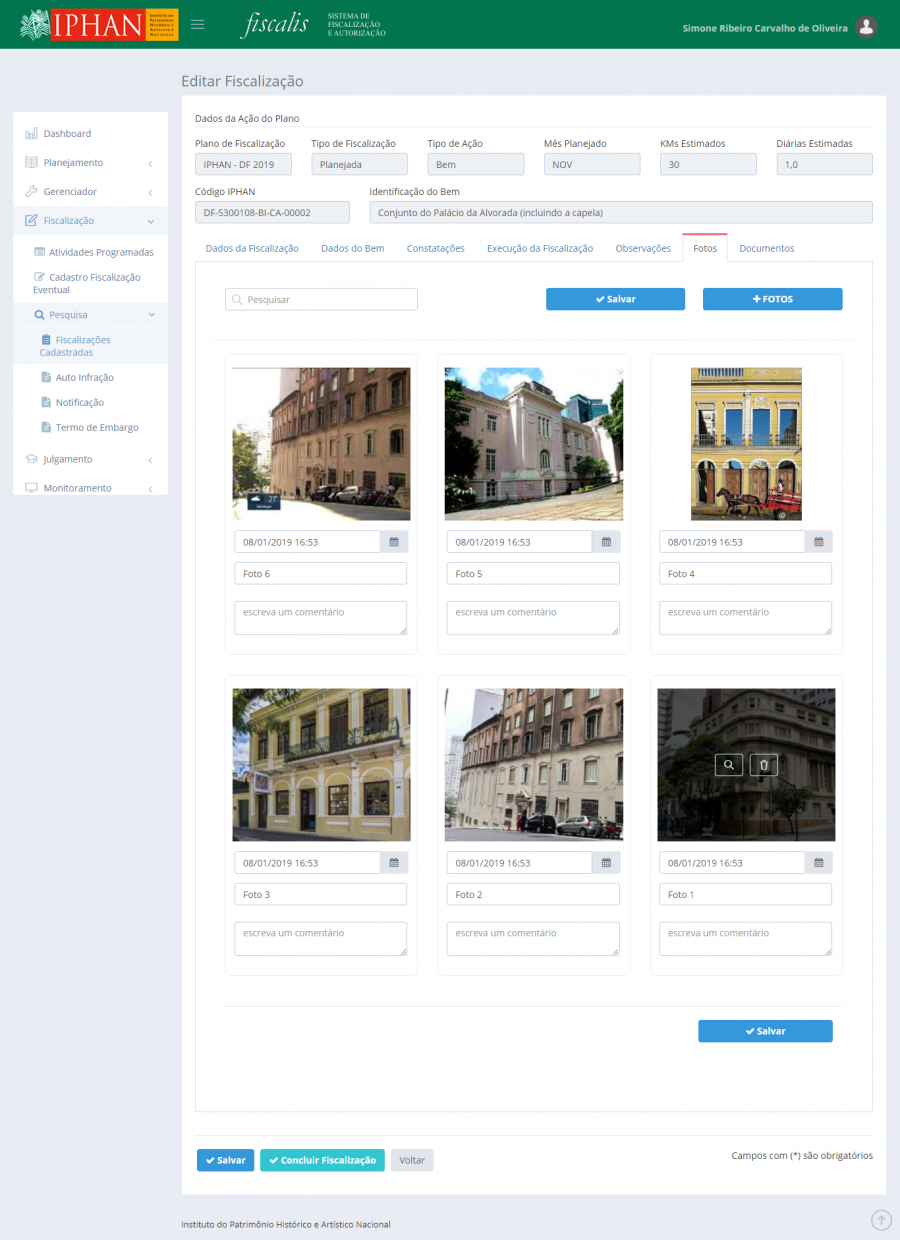Open calendar picker for Foto 2 date
Screen dimensions: 900x1240
click(x=606, y=863)
